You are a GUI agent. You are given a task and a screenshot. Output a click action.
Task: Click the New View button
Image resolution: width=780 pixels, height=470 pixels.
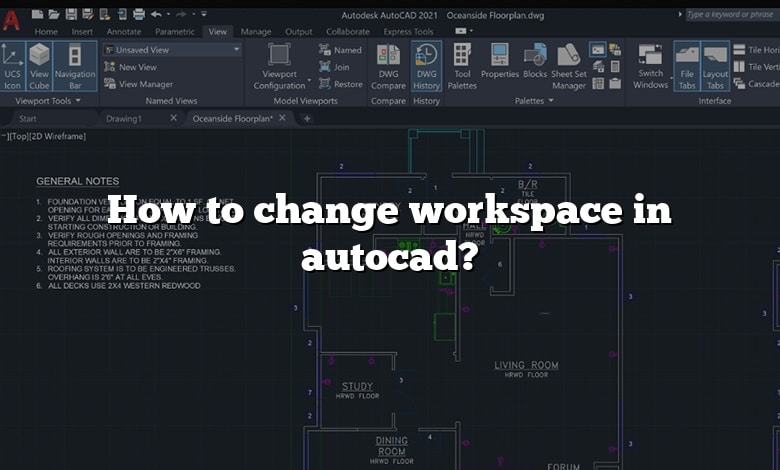coord(137,67)
